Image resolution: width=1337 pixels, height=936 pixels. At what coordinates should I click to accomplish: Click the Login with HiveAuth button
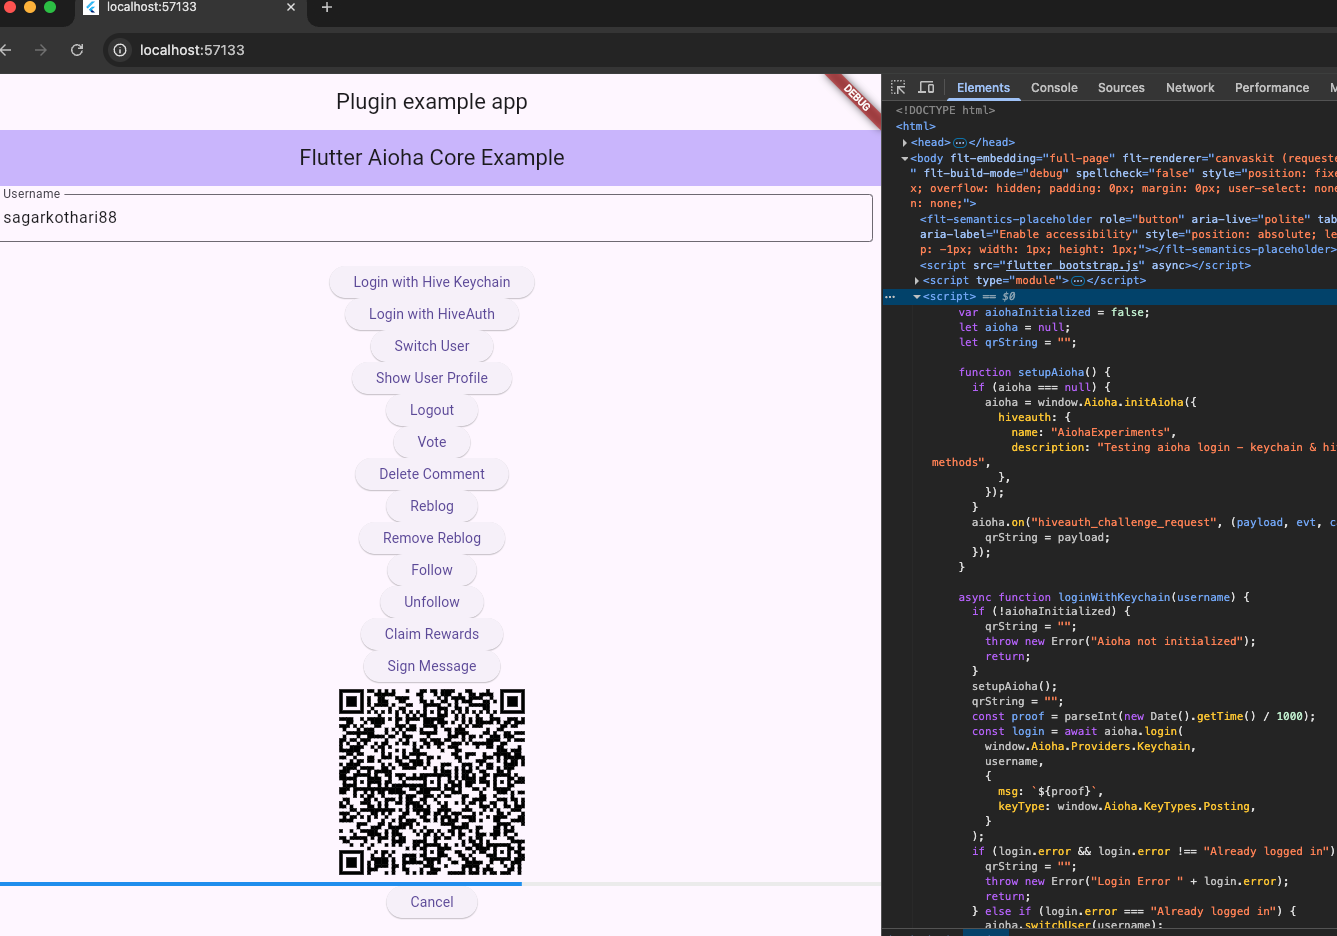(432, 314)
